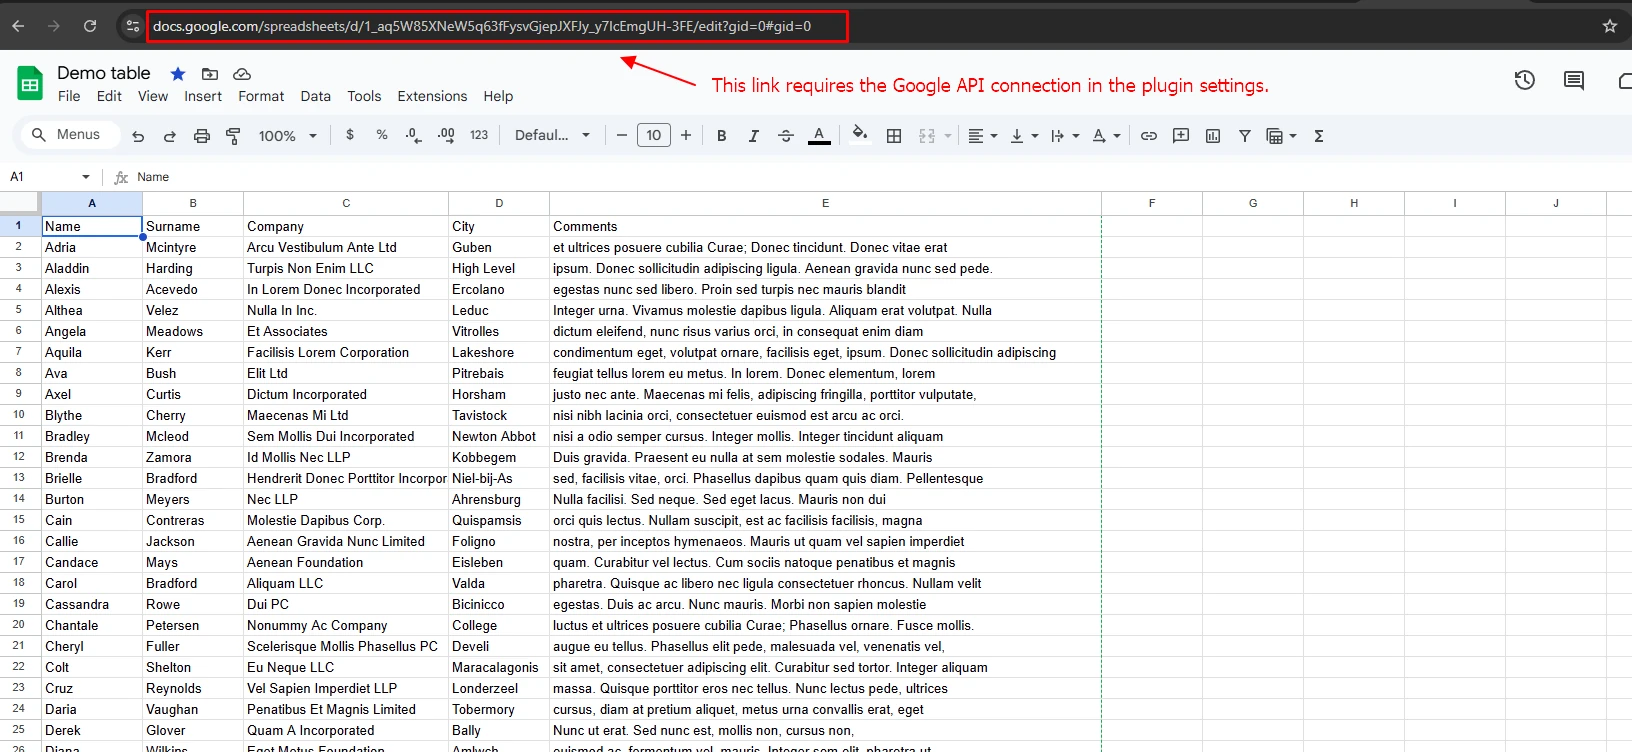Open the 100% zoom dropdown

(x=287, y=136)
